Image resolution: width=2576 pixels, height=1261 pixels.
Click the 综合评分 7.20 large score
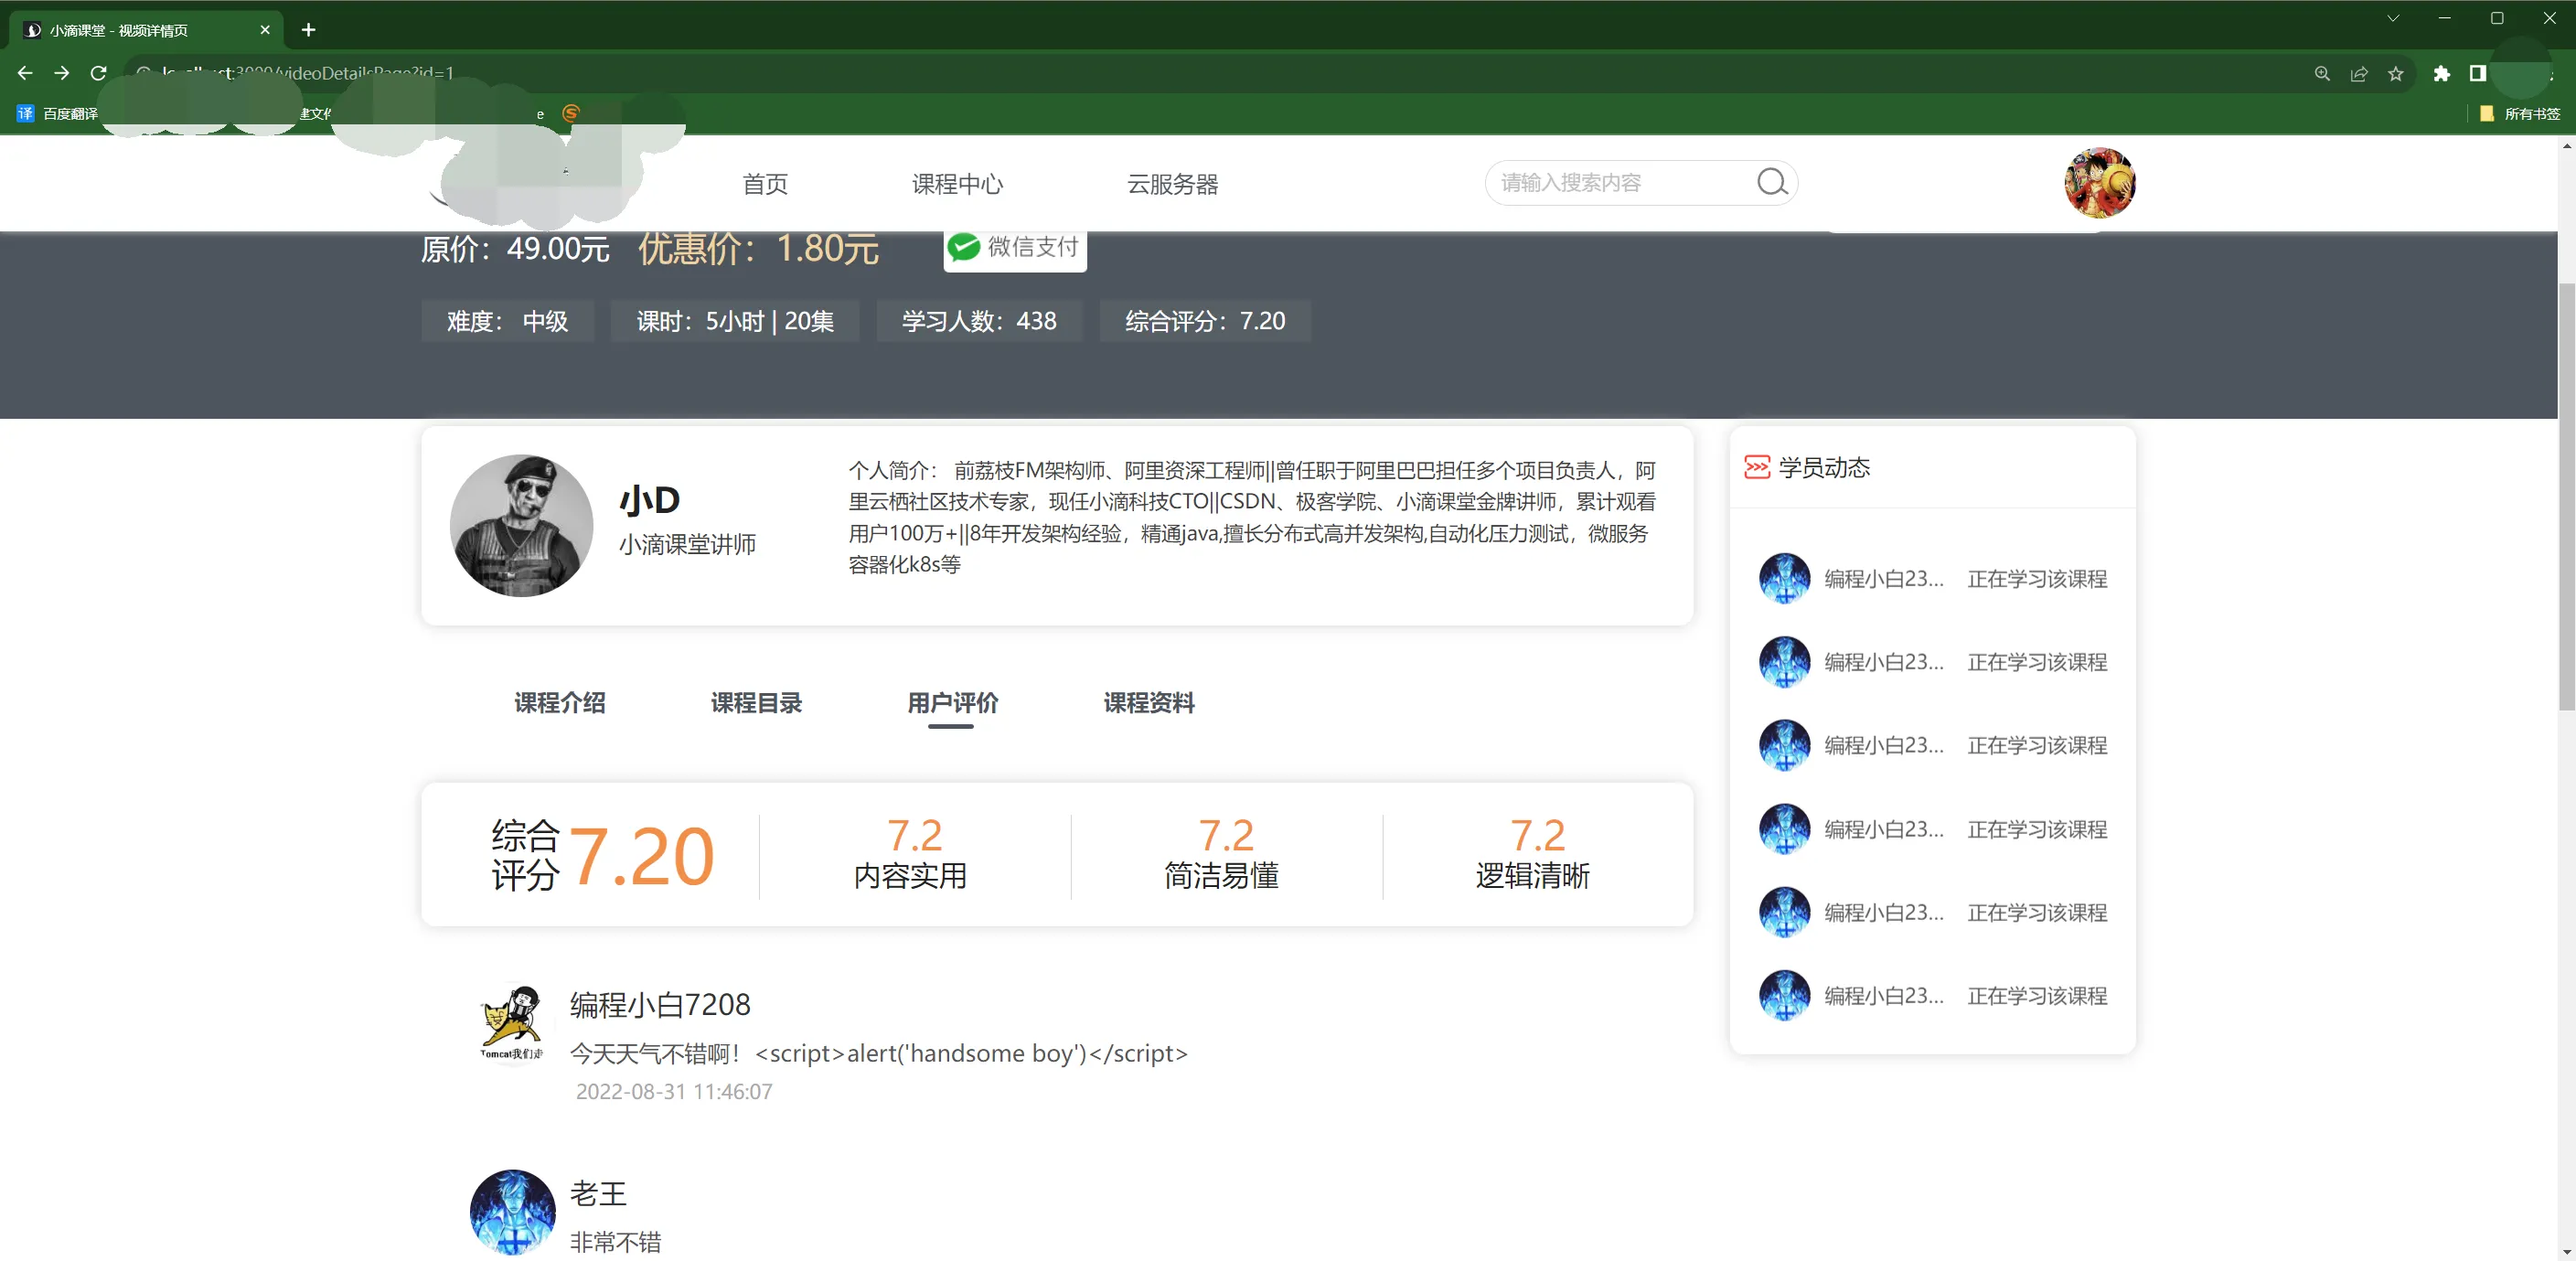click(x=641, y=856)
